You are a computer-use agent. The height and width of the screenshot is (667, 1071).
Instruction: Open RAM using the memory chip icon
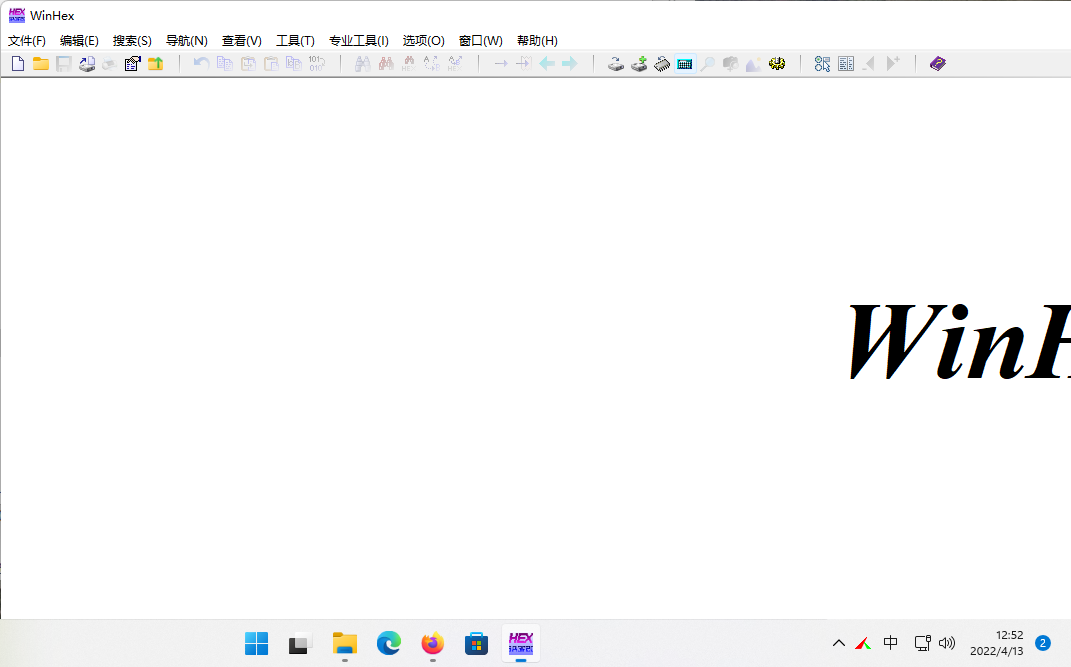(662, 64)
